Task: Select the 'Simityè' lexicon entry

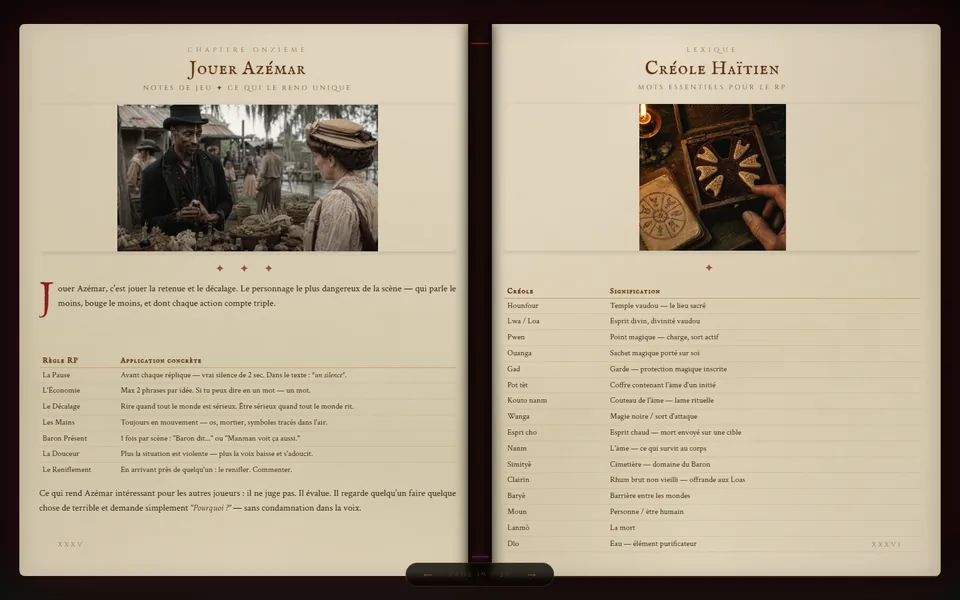Action: (712, 464)
